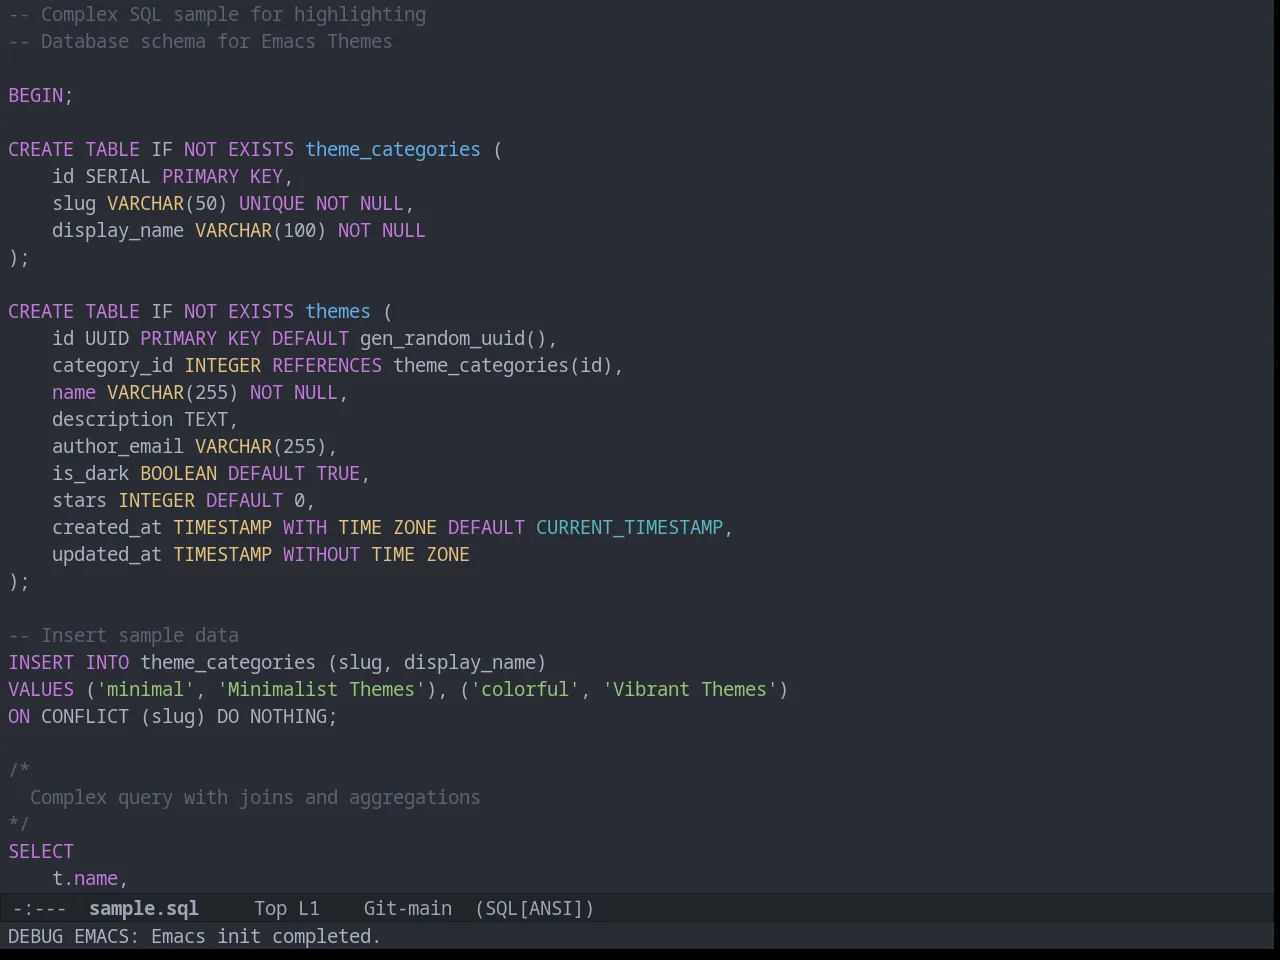This screenshot has height=960, width=1280.
Task: Click the category_id column name
Action: tap(113, 365)
